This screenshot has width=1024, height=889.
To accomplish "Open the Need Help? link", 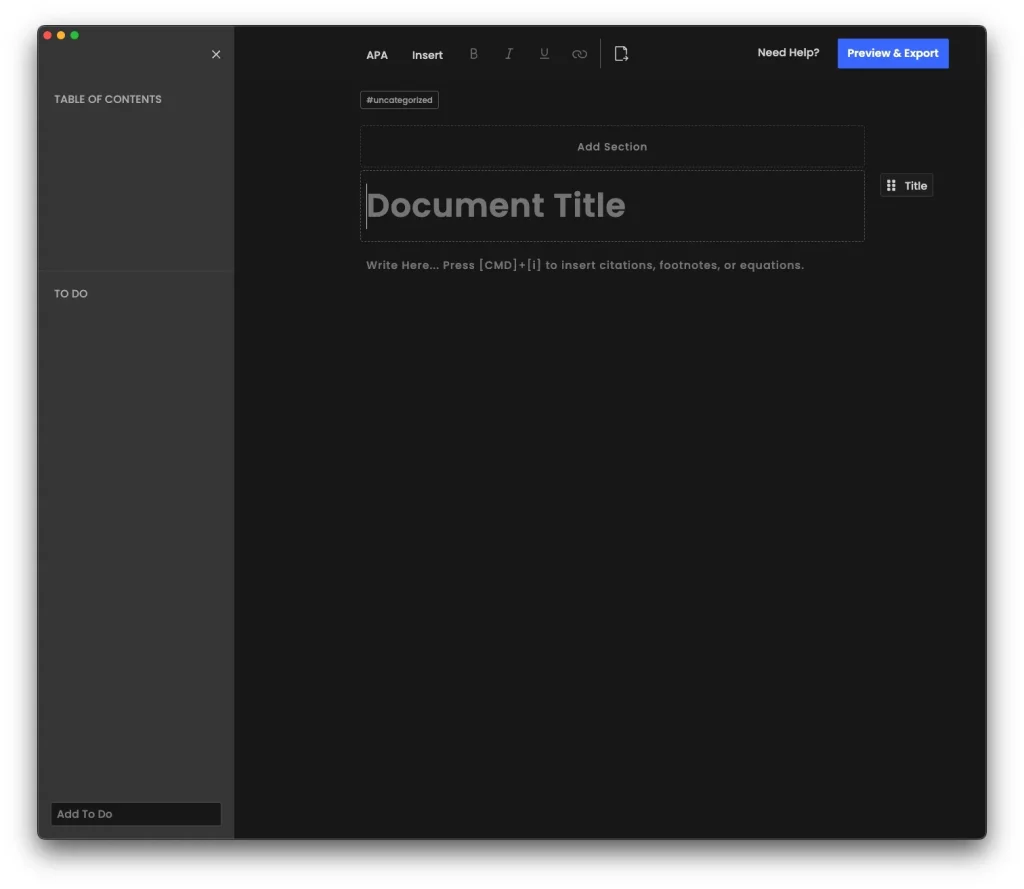I will [x=788, y=53].
